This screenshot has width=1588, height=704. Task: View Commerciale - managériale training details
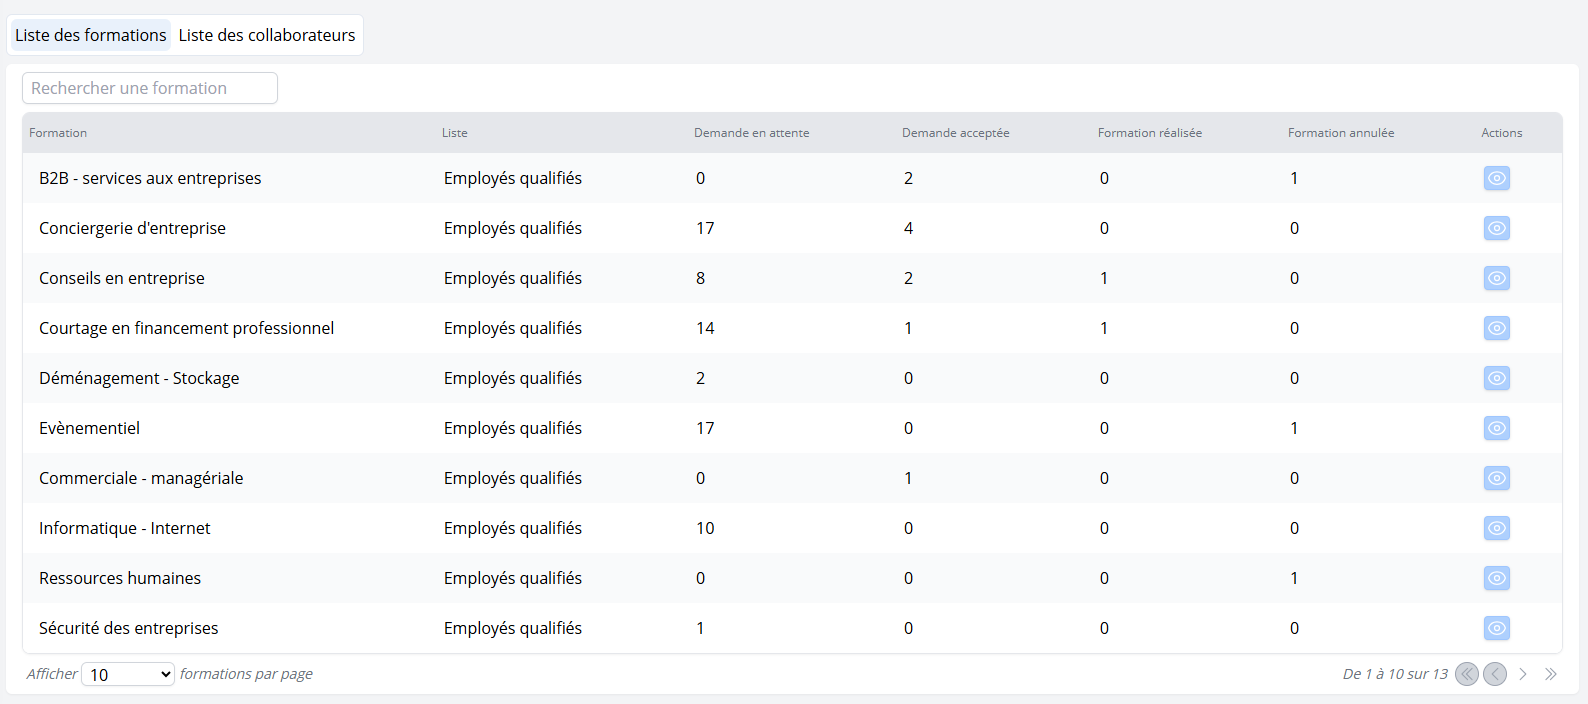(1496, 478)
